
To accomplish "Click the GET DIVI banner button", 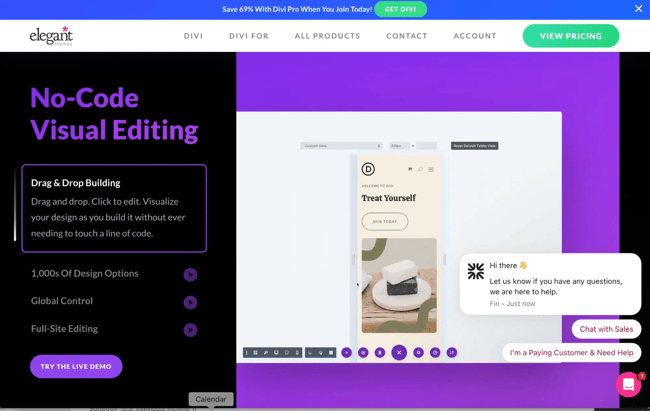I will (400, 9).
